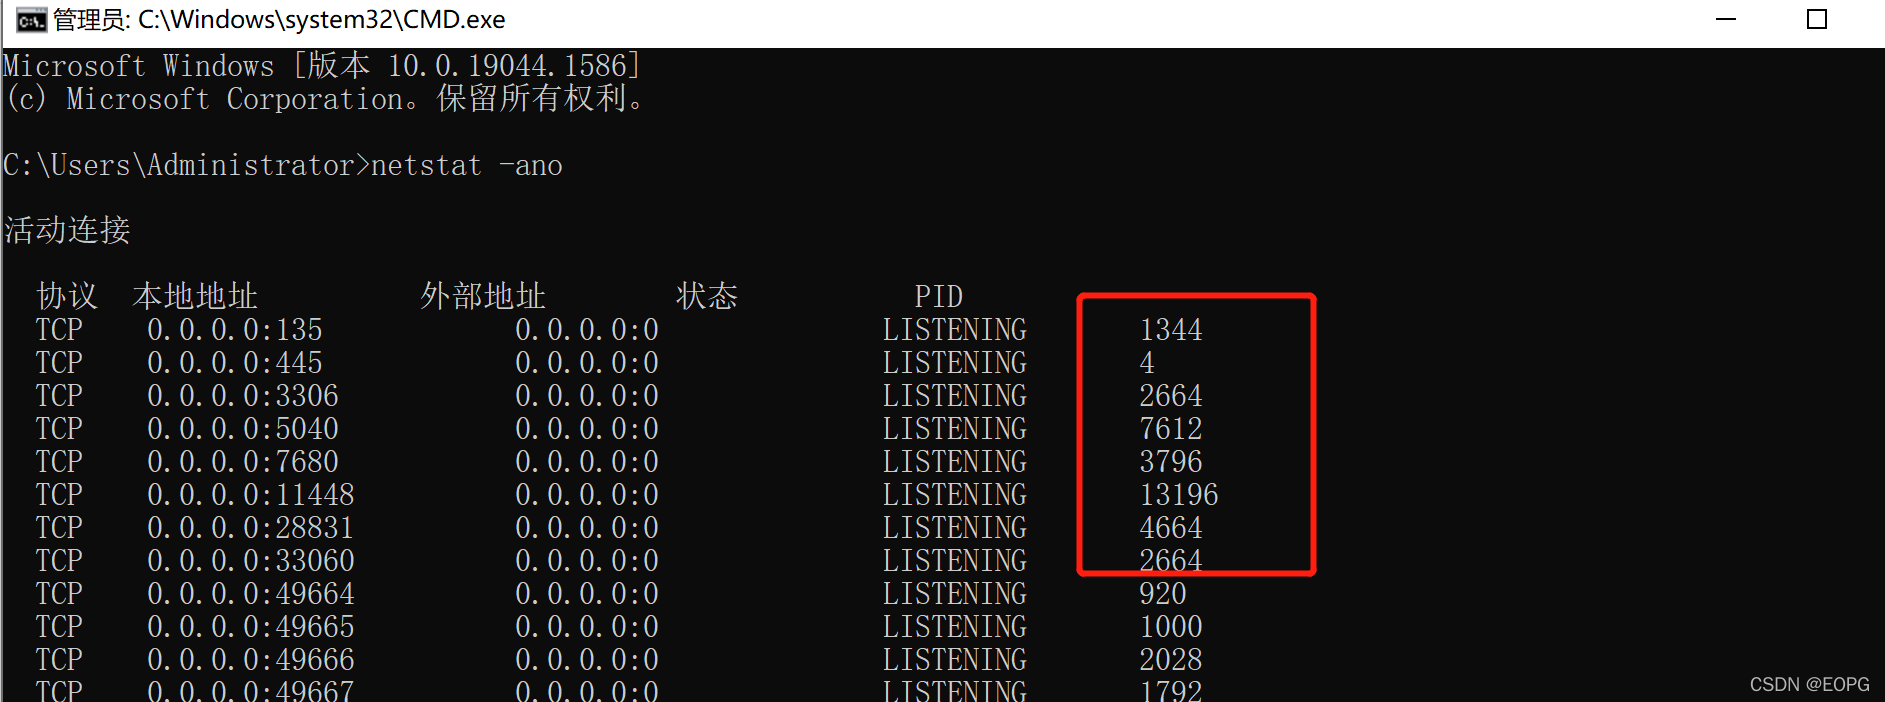
Task: Click the Microsoft Corporation copyright line
Action: point(325,99)
